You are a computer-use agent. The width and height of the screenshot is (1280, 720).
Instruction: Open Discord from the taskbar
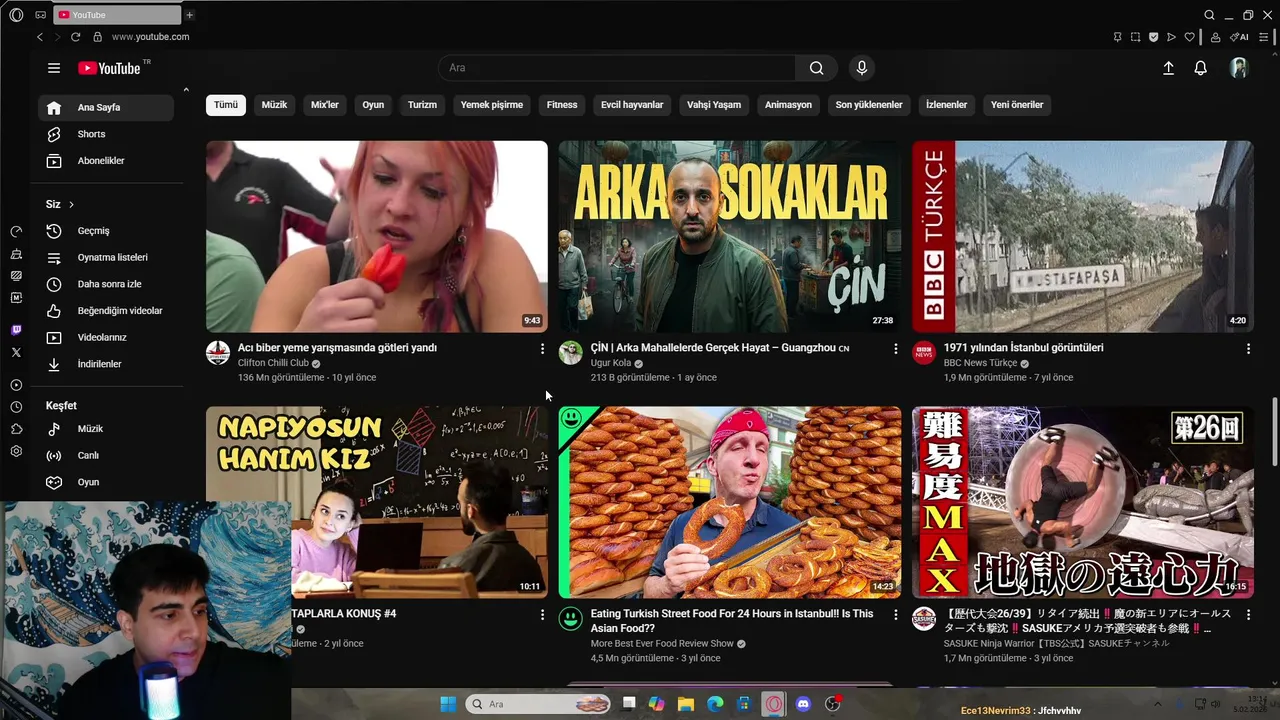pos(803,704)
